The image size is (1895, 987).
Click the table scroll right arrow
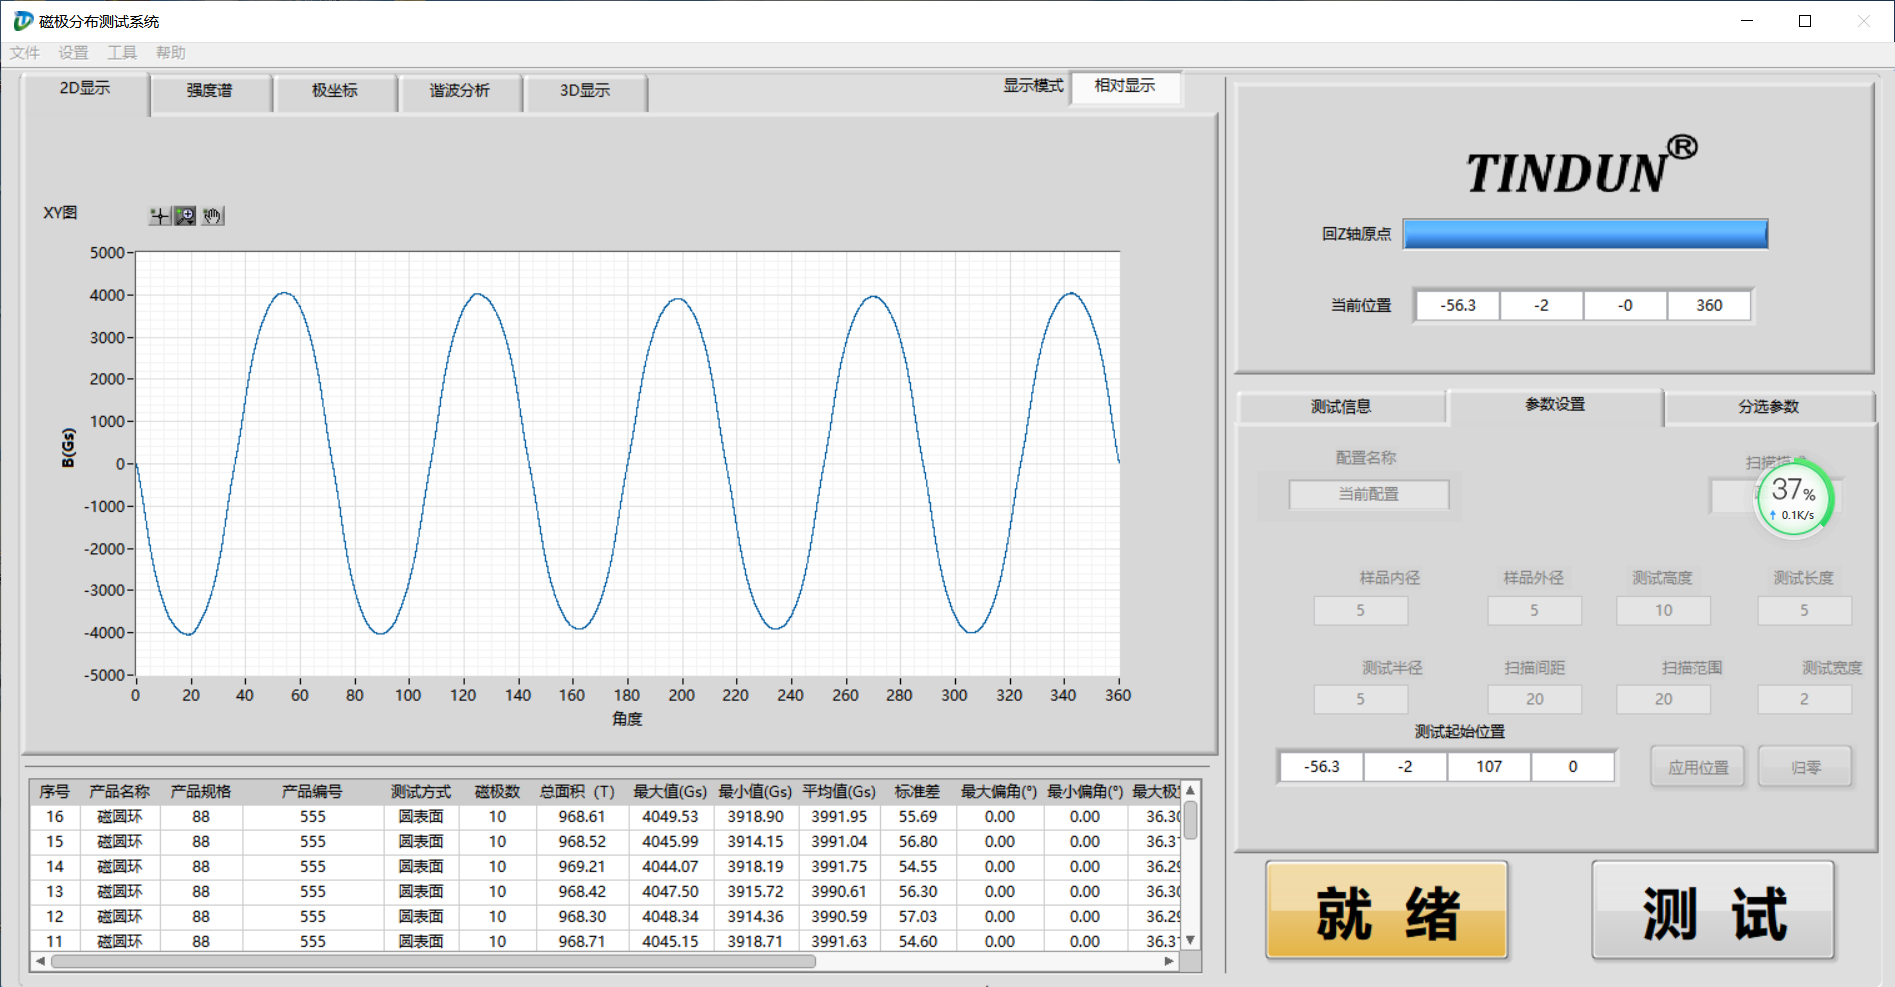(x=1169, y=961)
